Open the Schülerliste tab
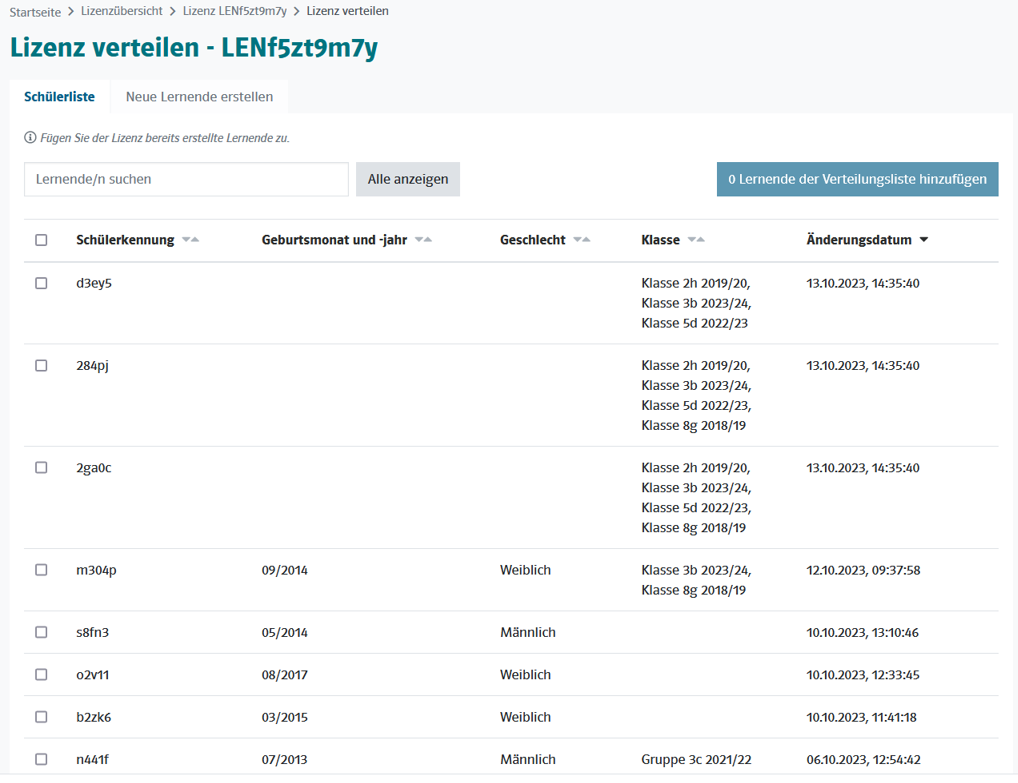Screen dimensions: 1018x783 point(60,97)
